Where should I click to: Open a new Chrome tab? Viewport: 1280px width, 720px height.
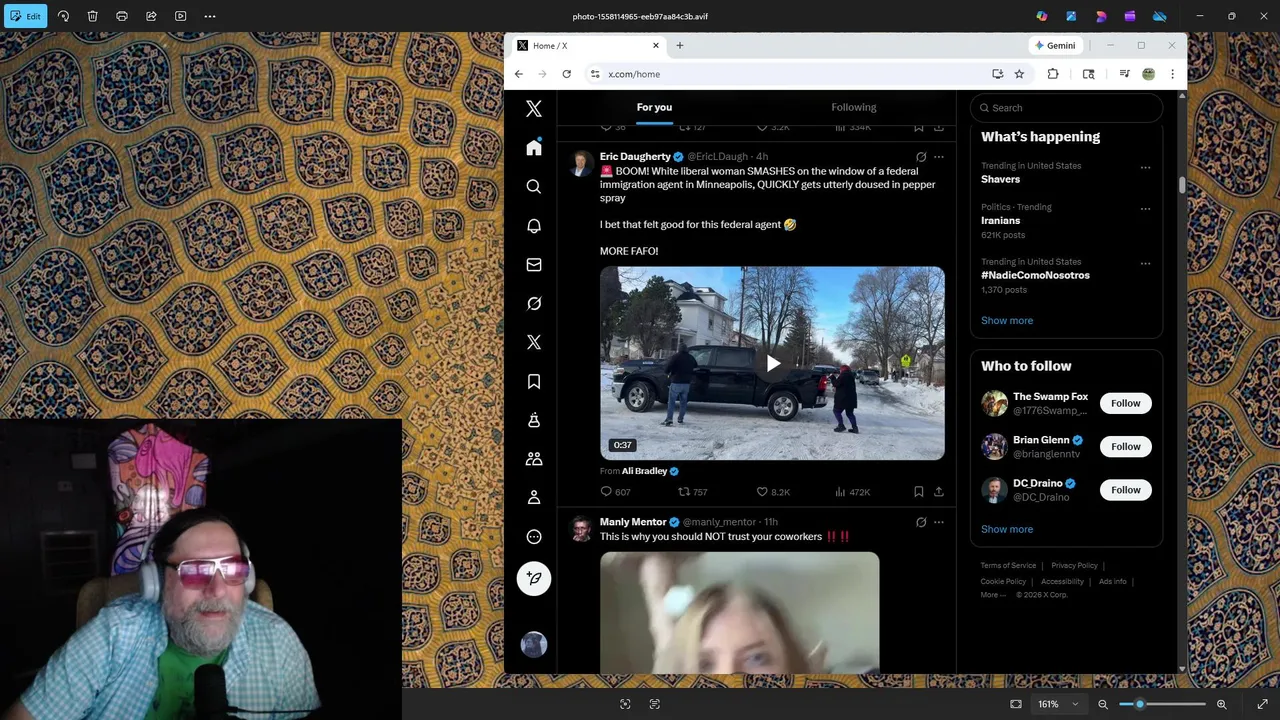pyautogui.click(x=680, y=45)
